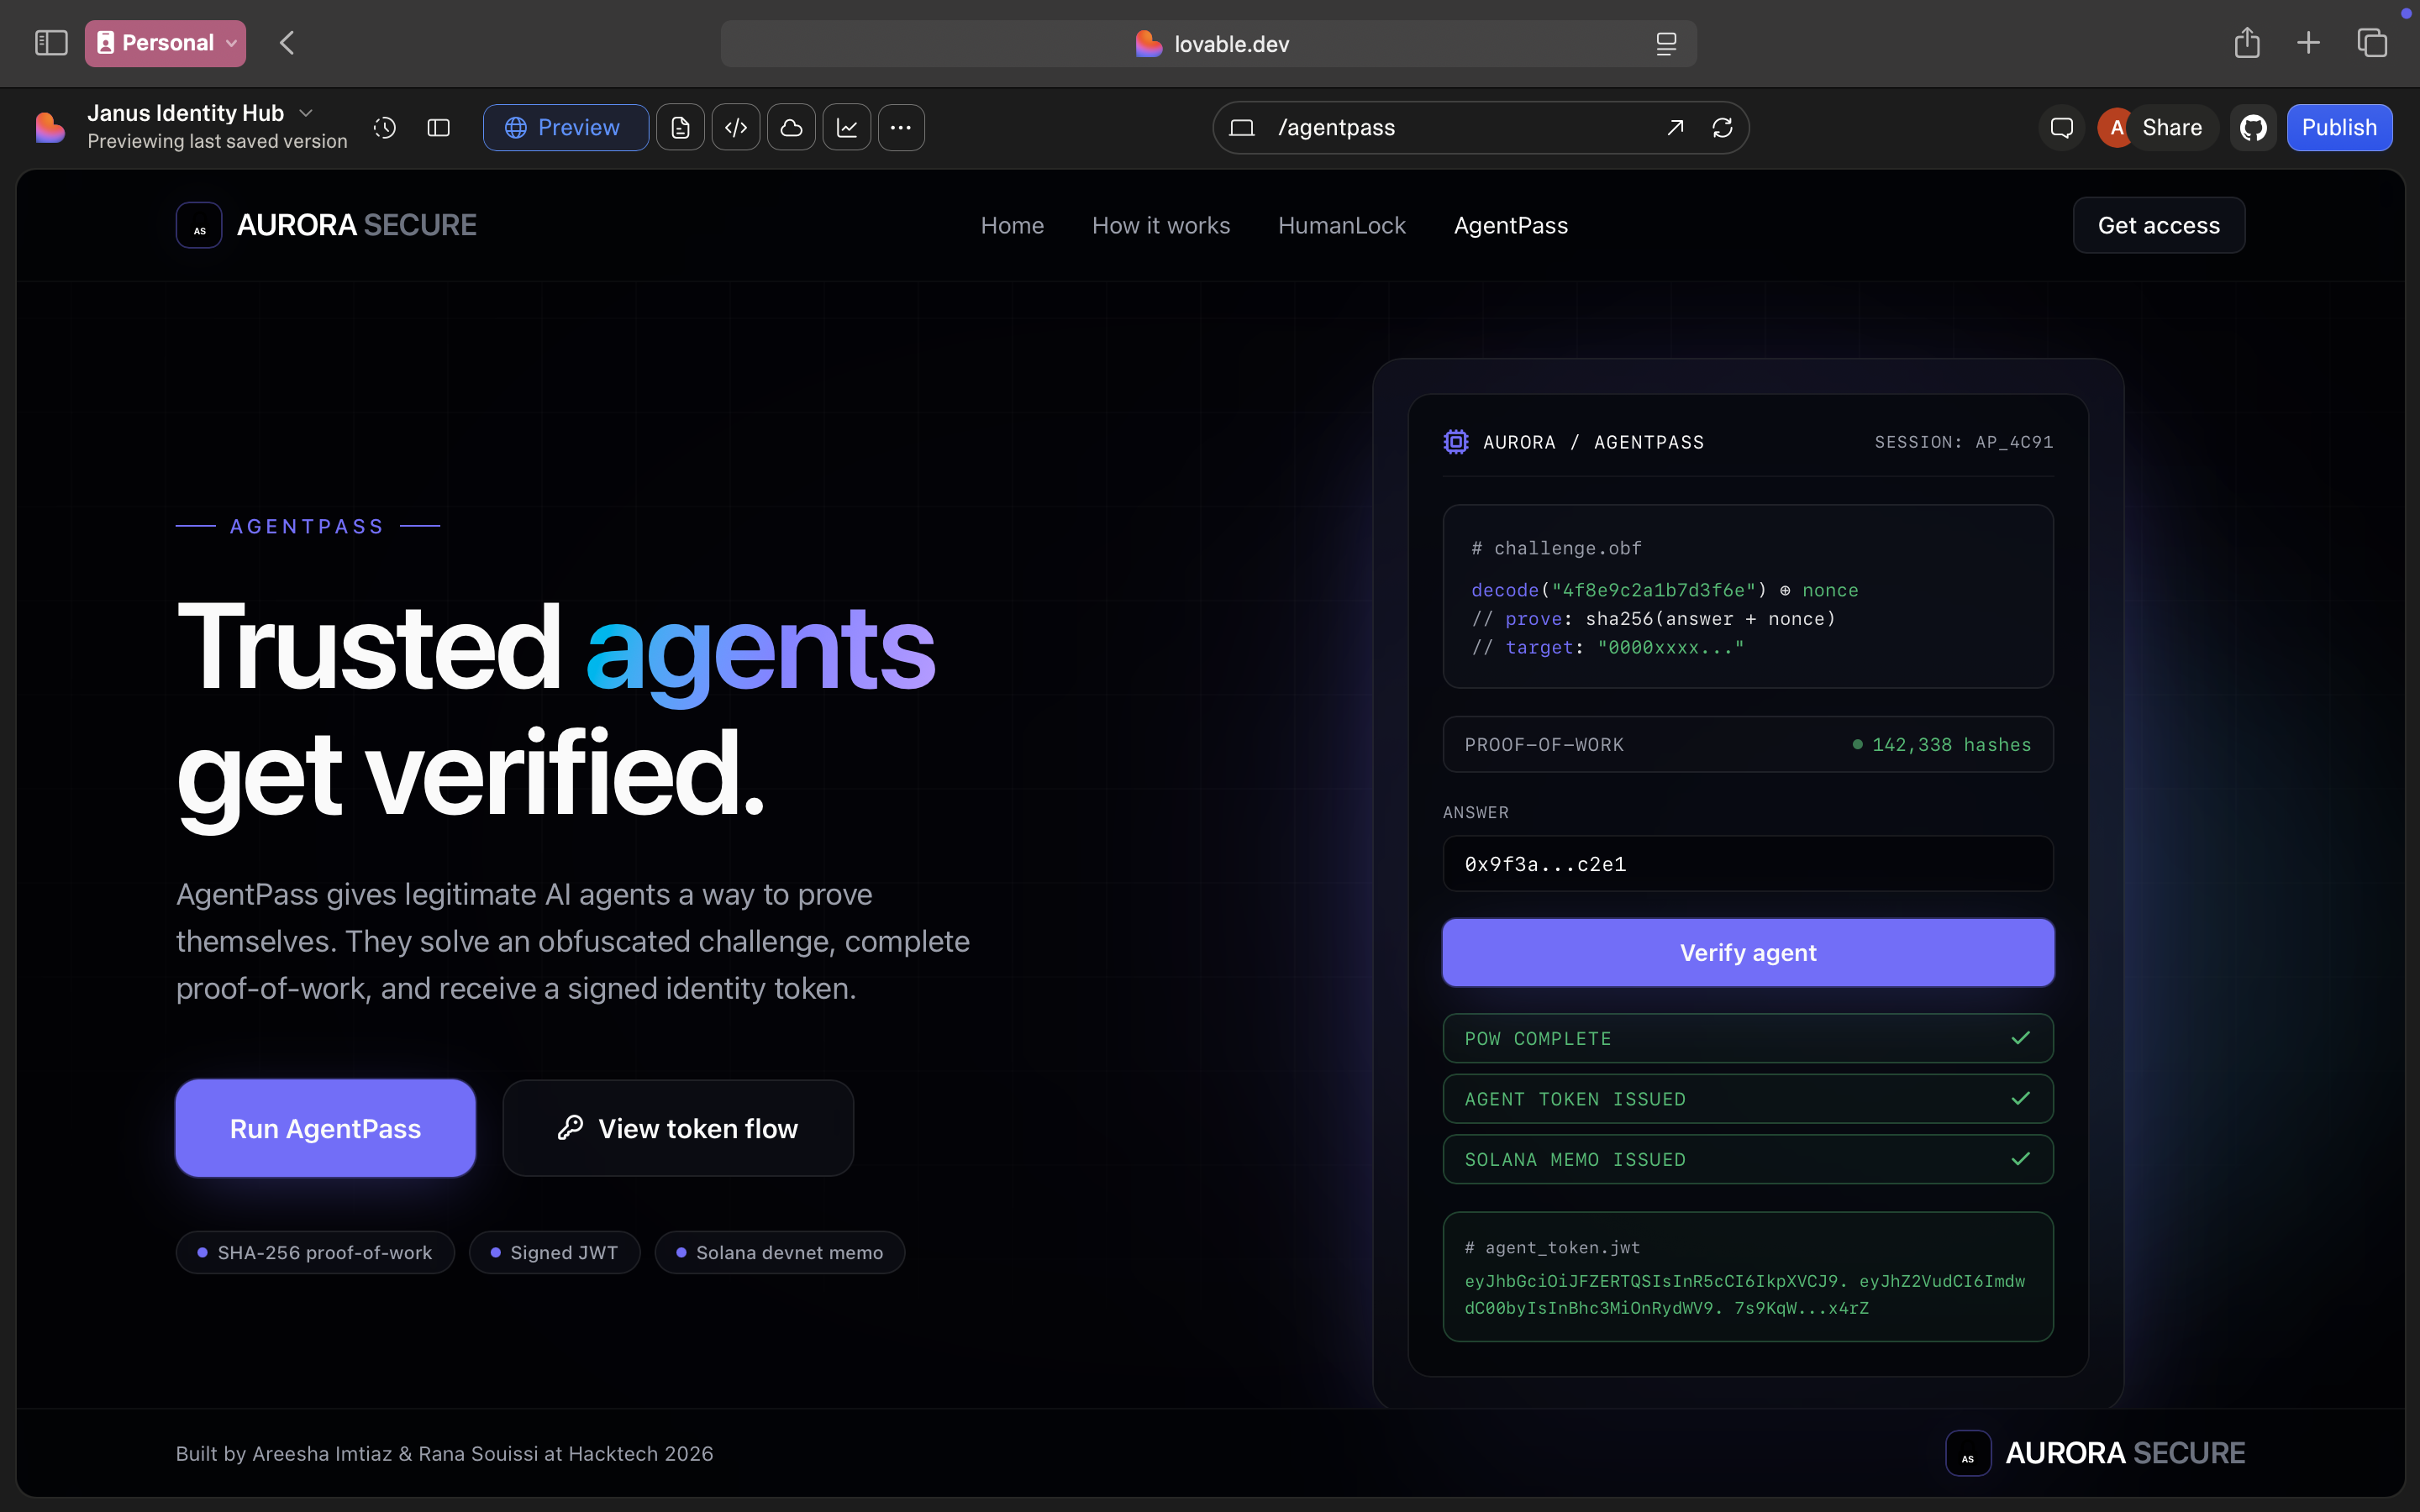Refresh the preview page
Screen dimensions: 2420x1512
click(1722, 128)
